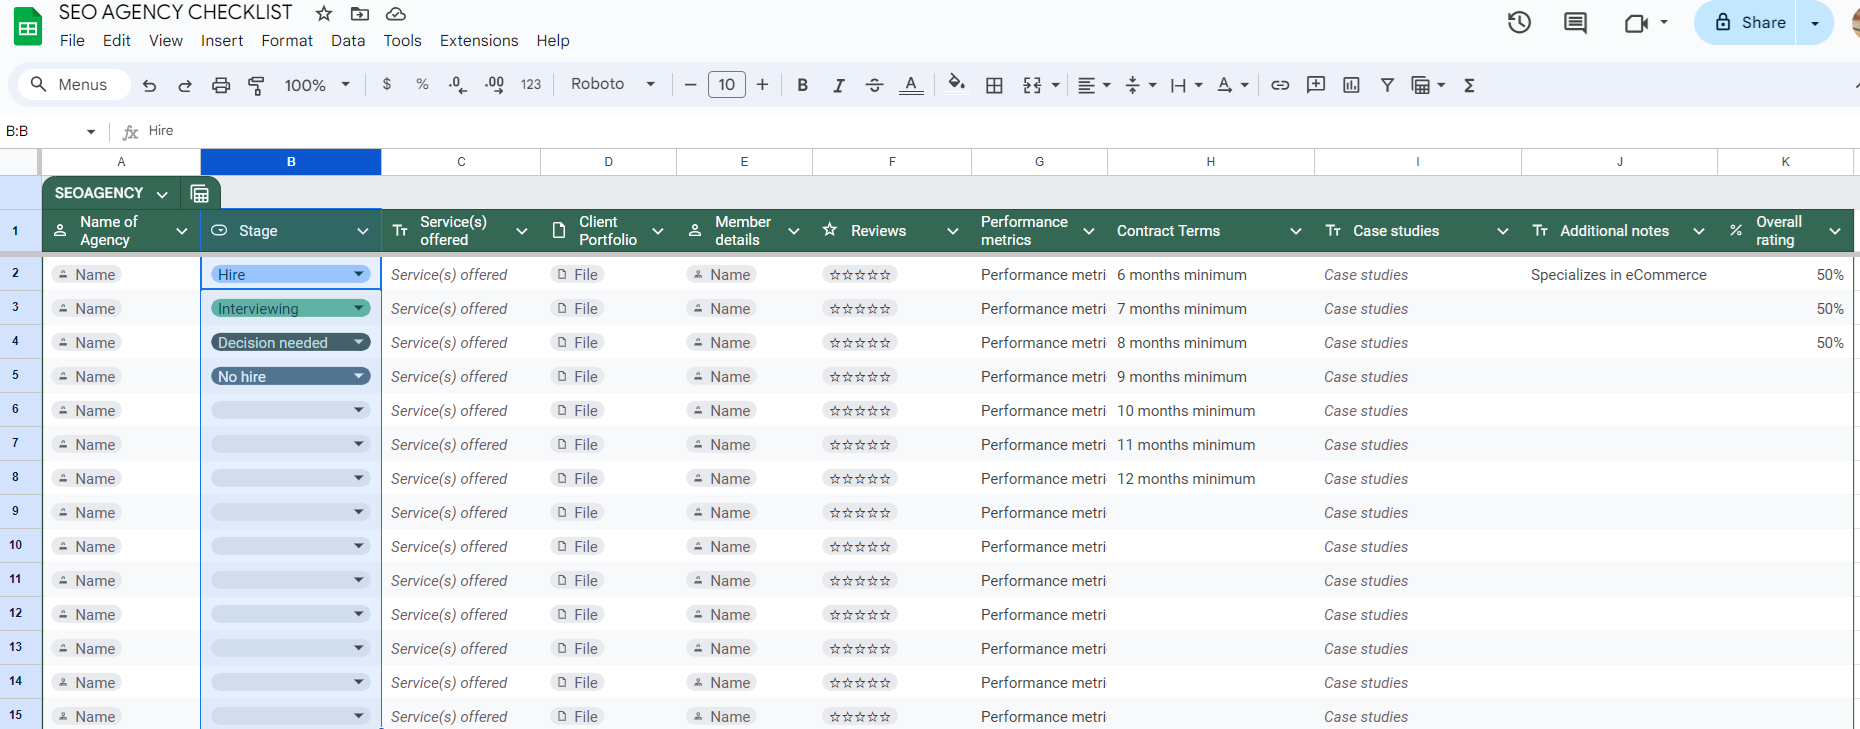The image size is (1860, 729).
Task: Activate the paint format tool
Action: click(x=256, y=85)
